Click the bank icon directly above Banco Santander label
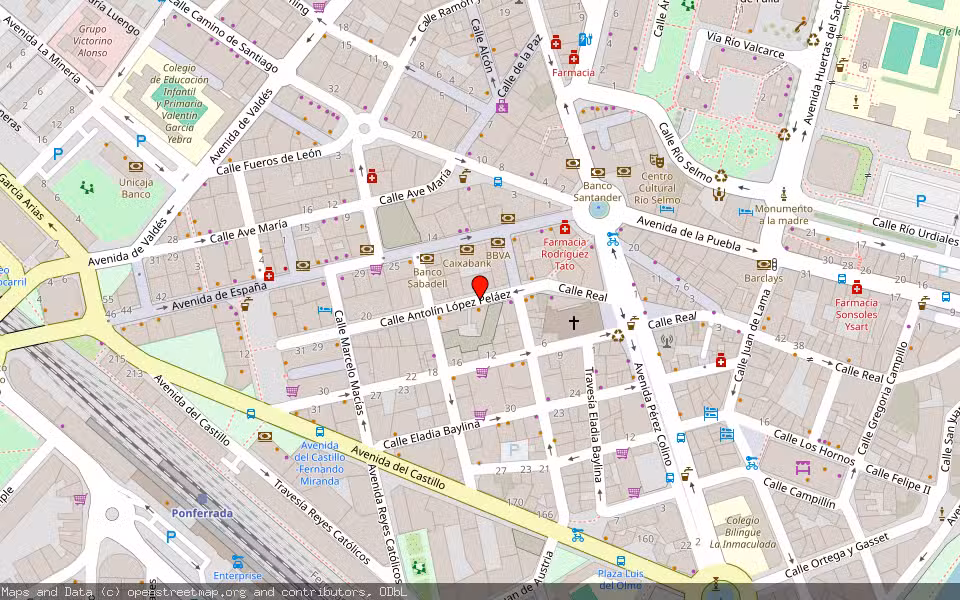 point(598,173)
